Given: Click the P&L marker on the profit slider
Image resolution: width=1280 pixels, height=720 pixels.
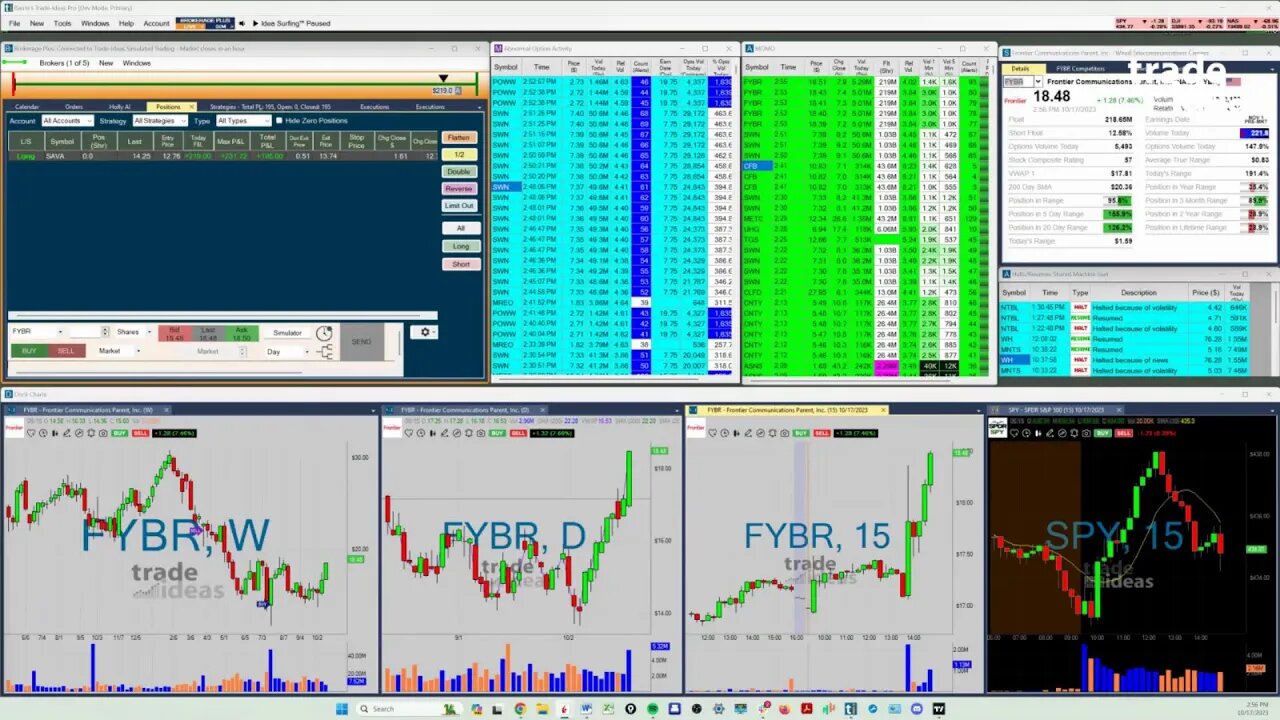Looking at the screenshot, I should pos(443,78).
